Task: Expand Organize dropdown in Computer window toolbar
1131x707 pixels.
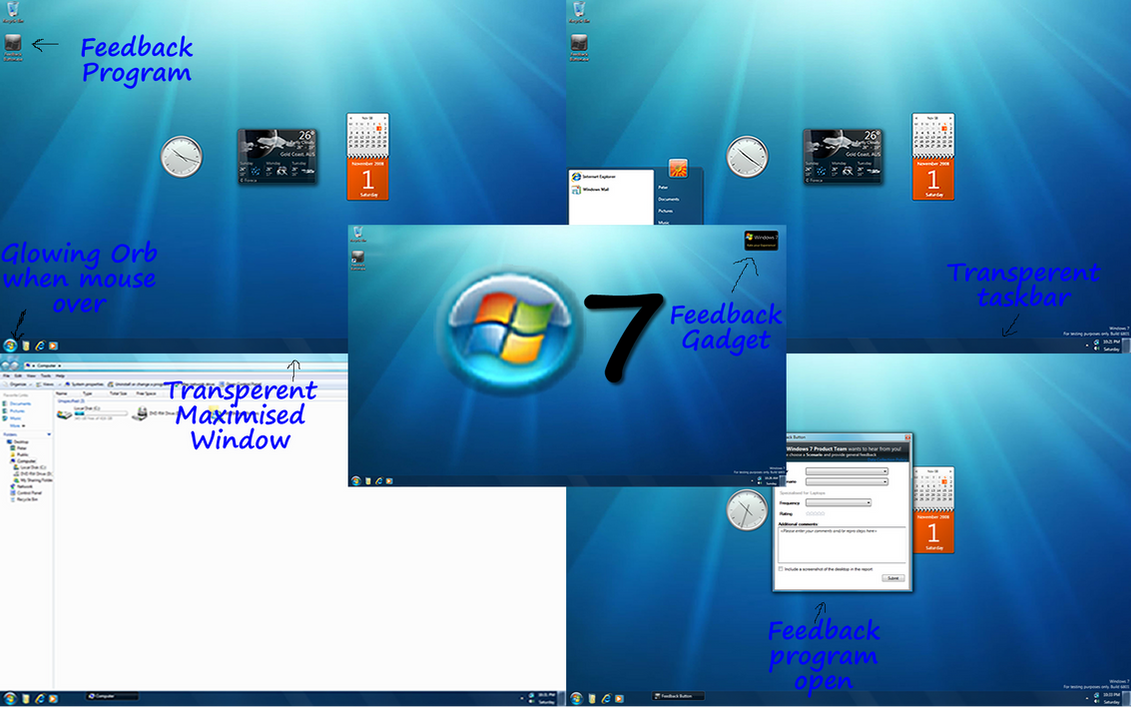Action: (18, 385)
